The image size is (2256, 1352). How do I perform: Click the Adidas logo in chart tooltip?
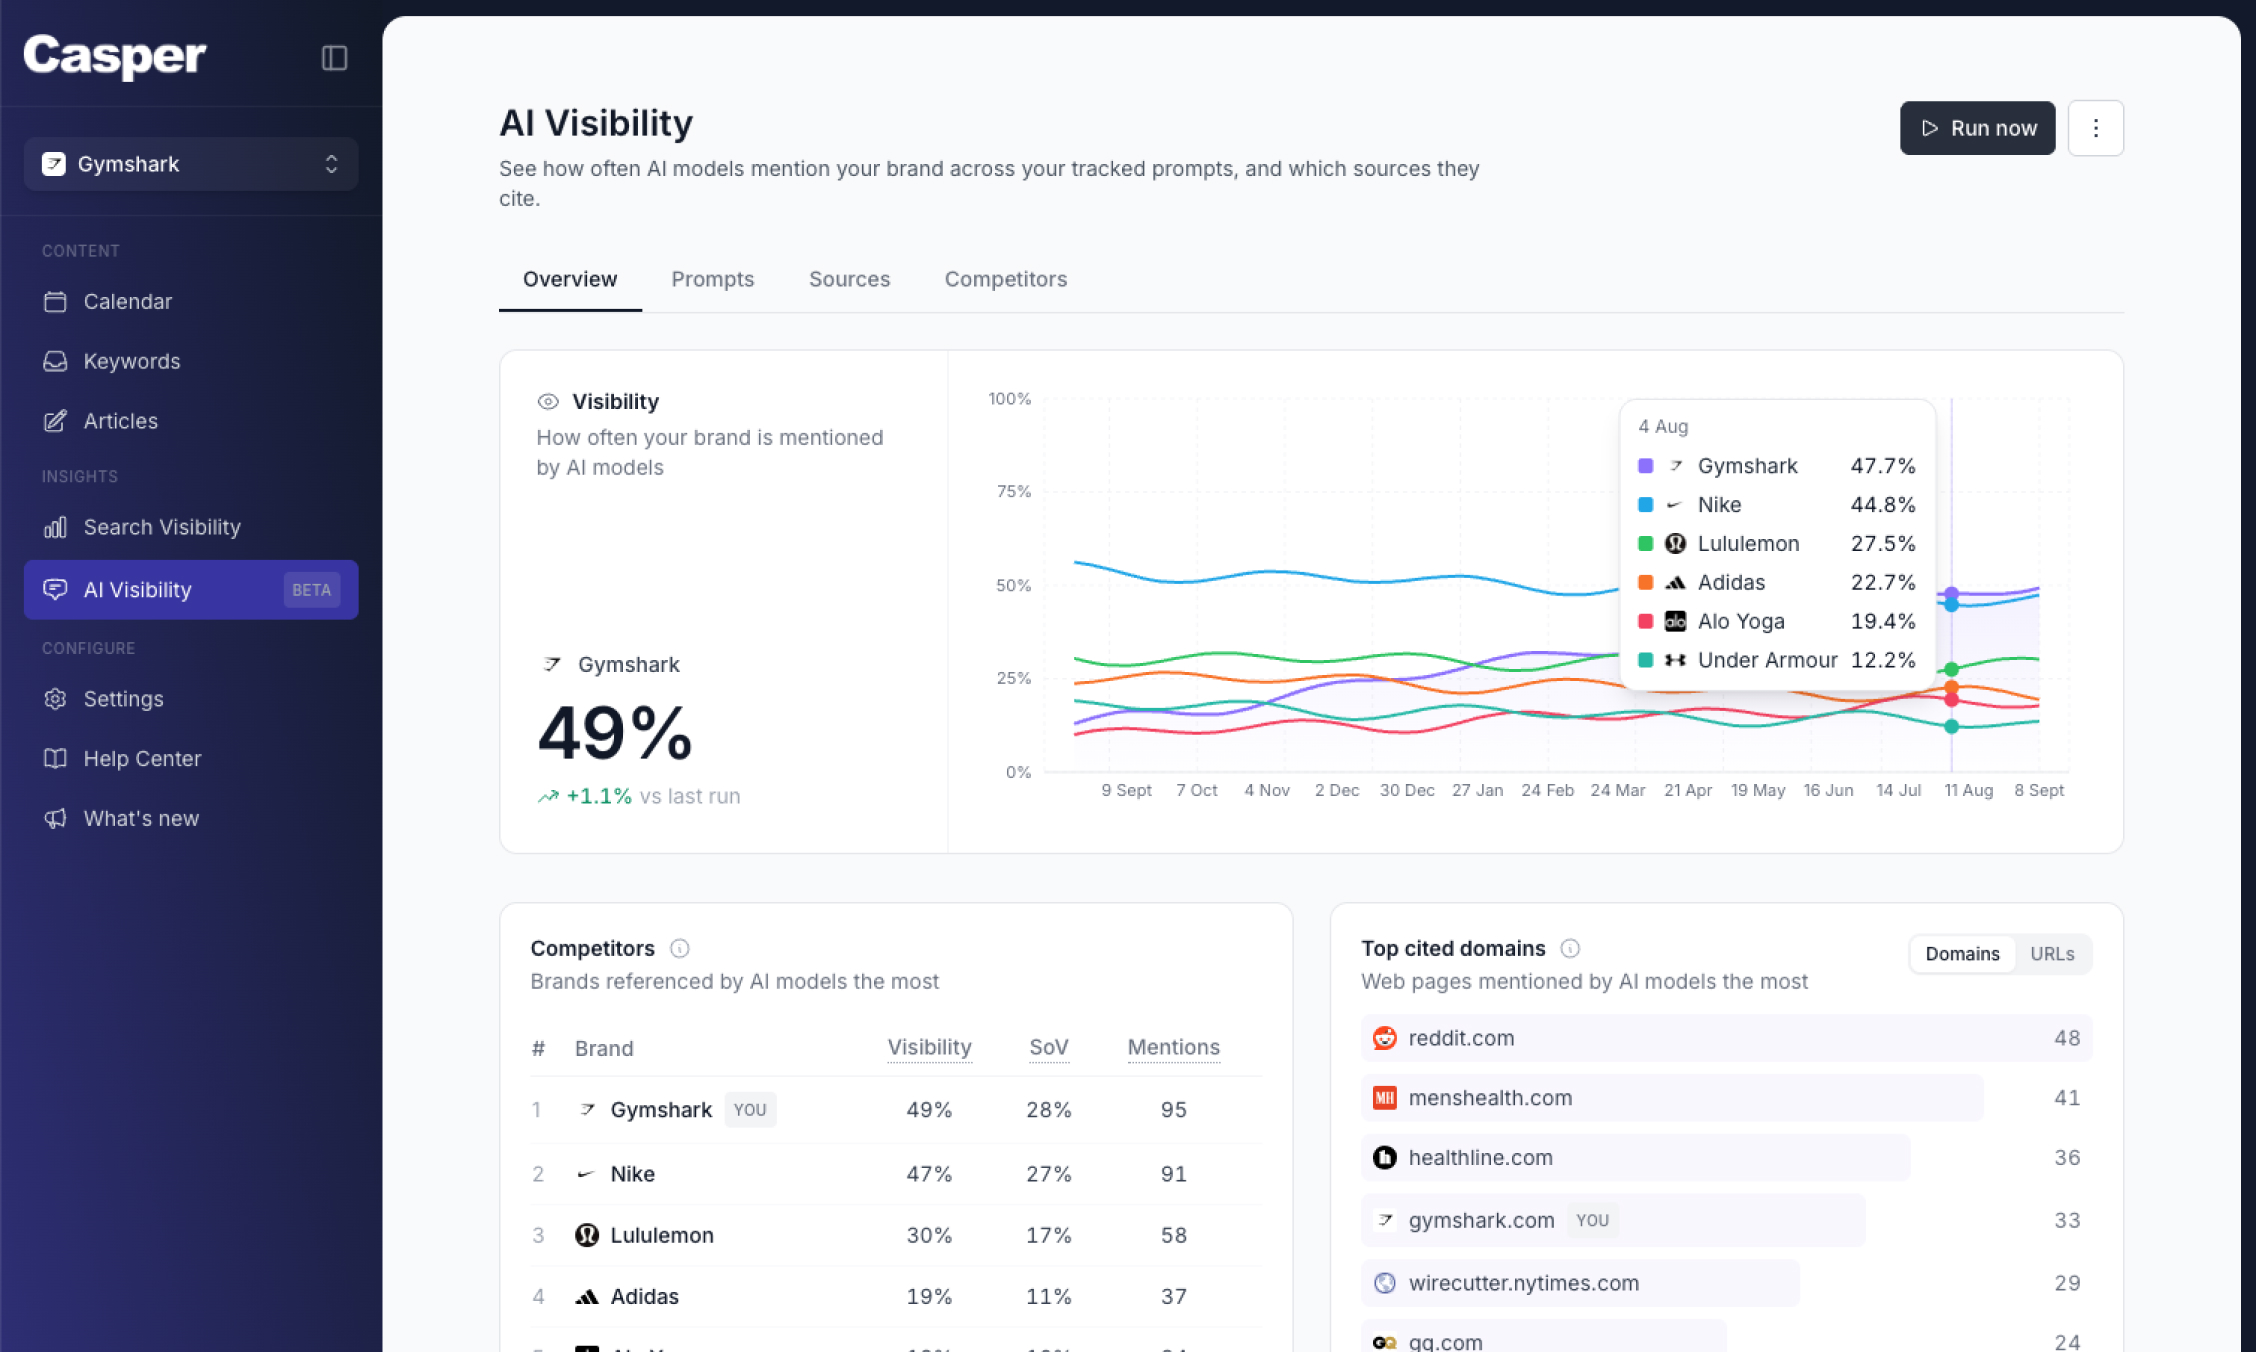pyautogui.click(x=1675, y=583)
